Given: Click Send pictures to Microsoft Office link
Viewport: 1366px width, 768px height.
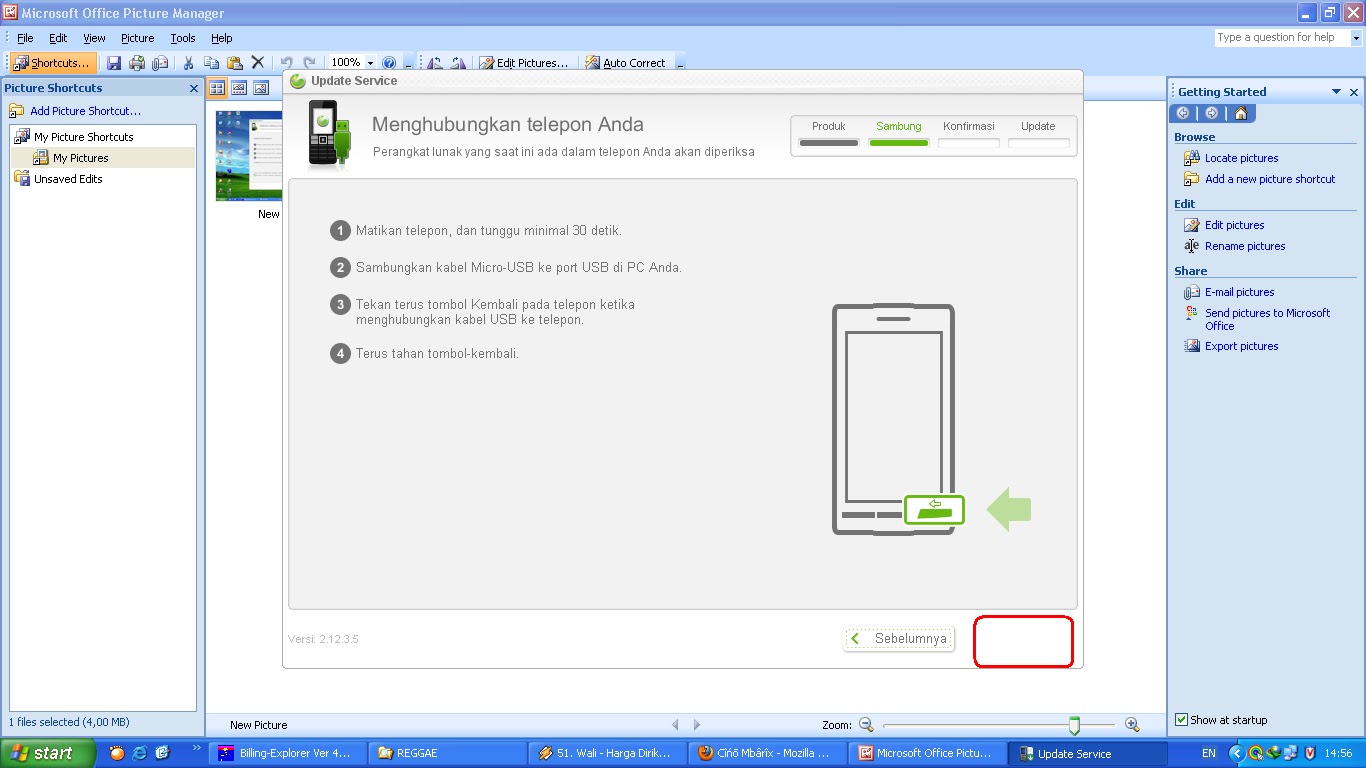Looking at the screenshot, I should 1267,319.
